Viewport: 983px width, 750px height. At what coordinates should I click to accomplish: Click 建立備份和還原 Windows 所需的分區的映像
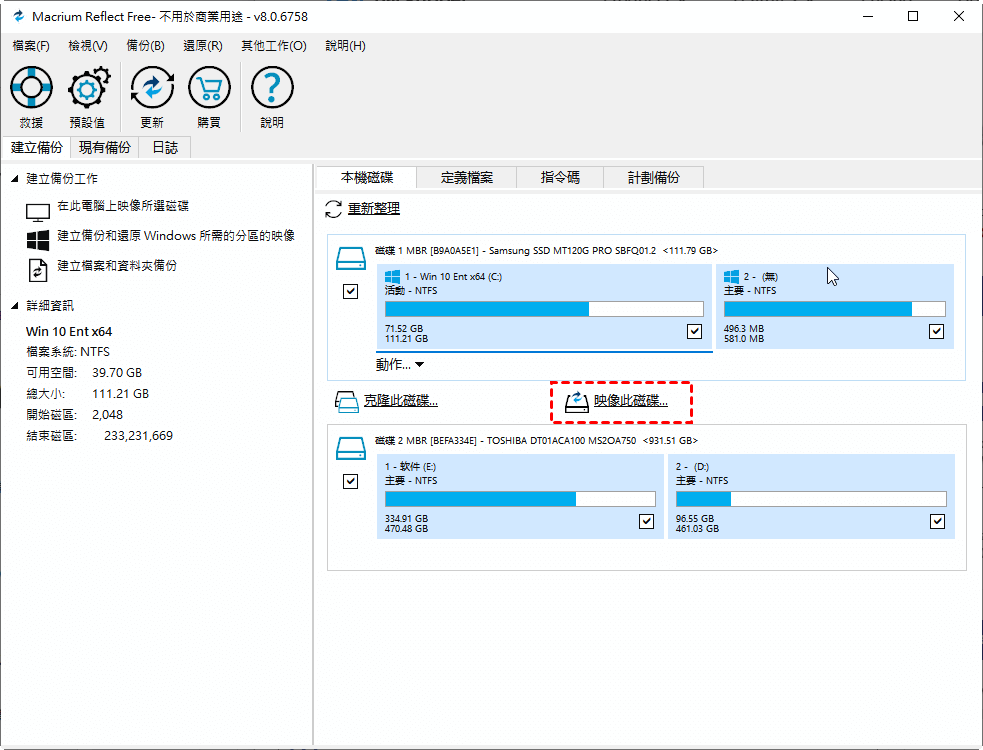point(176,236)
